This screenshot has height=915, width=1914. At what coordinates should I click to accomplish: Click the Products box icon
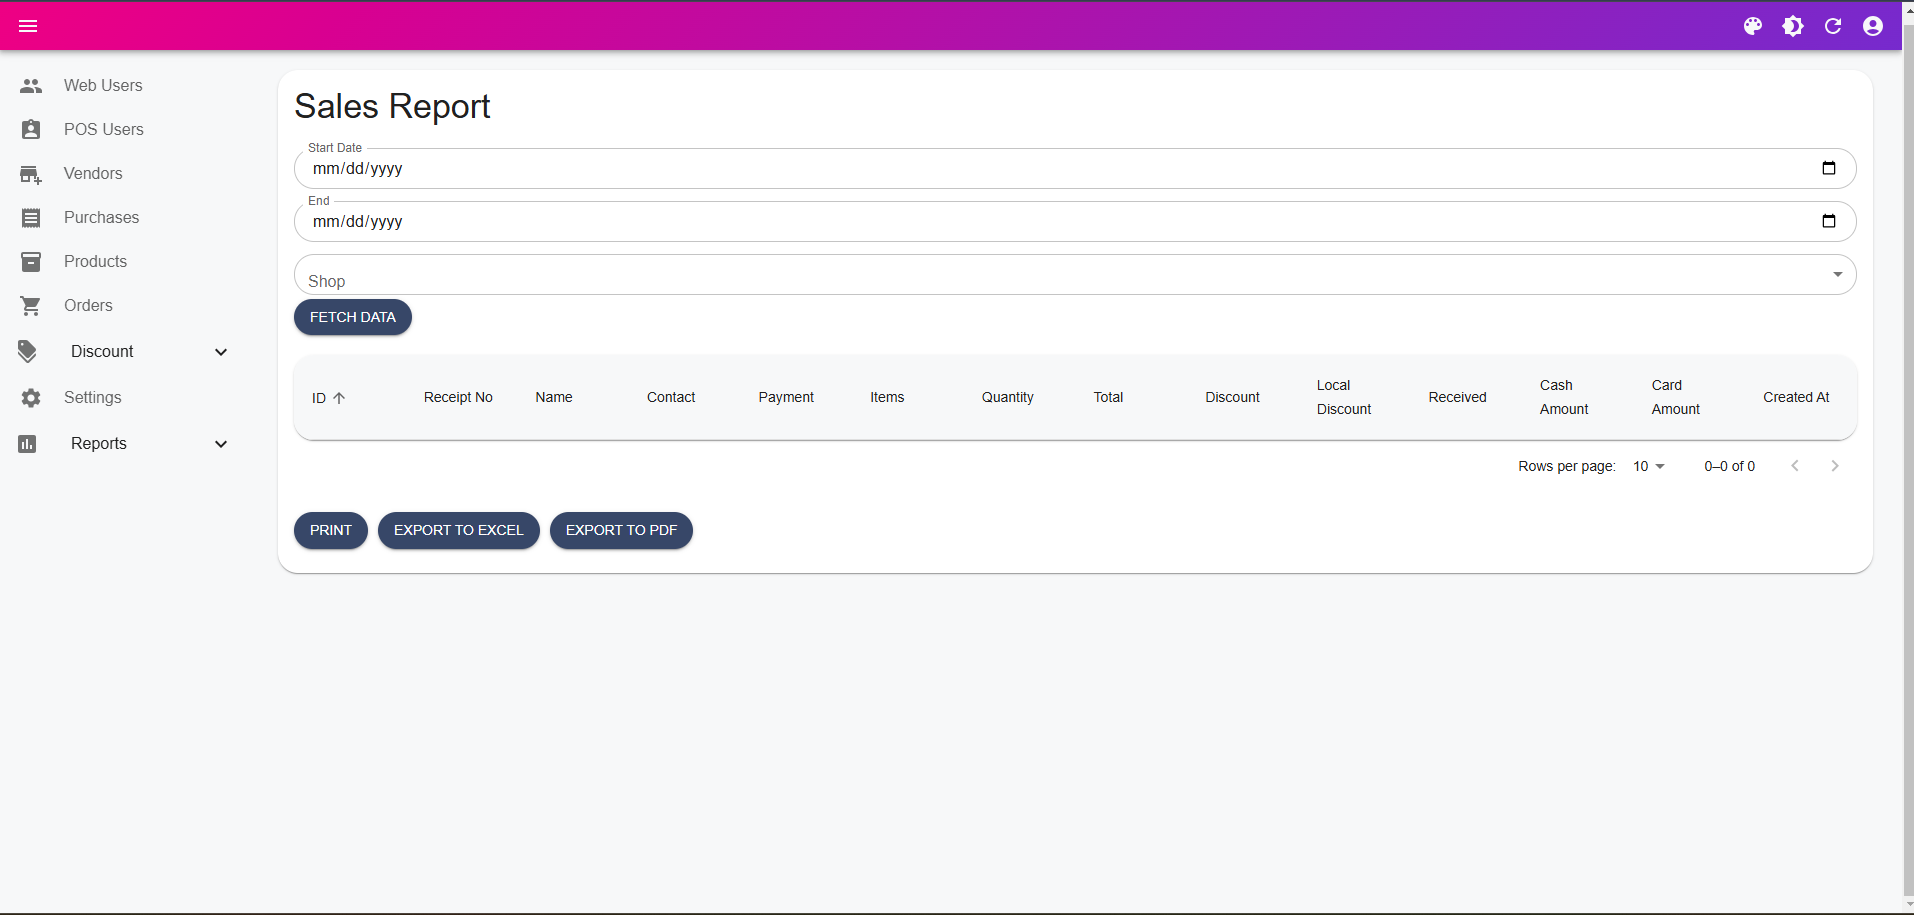point(31,262)
